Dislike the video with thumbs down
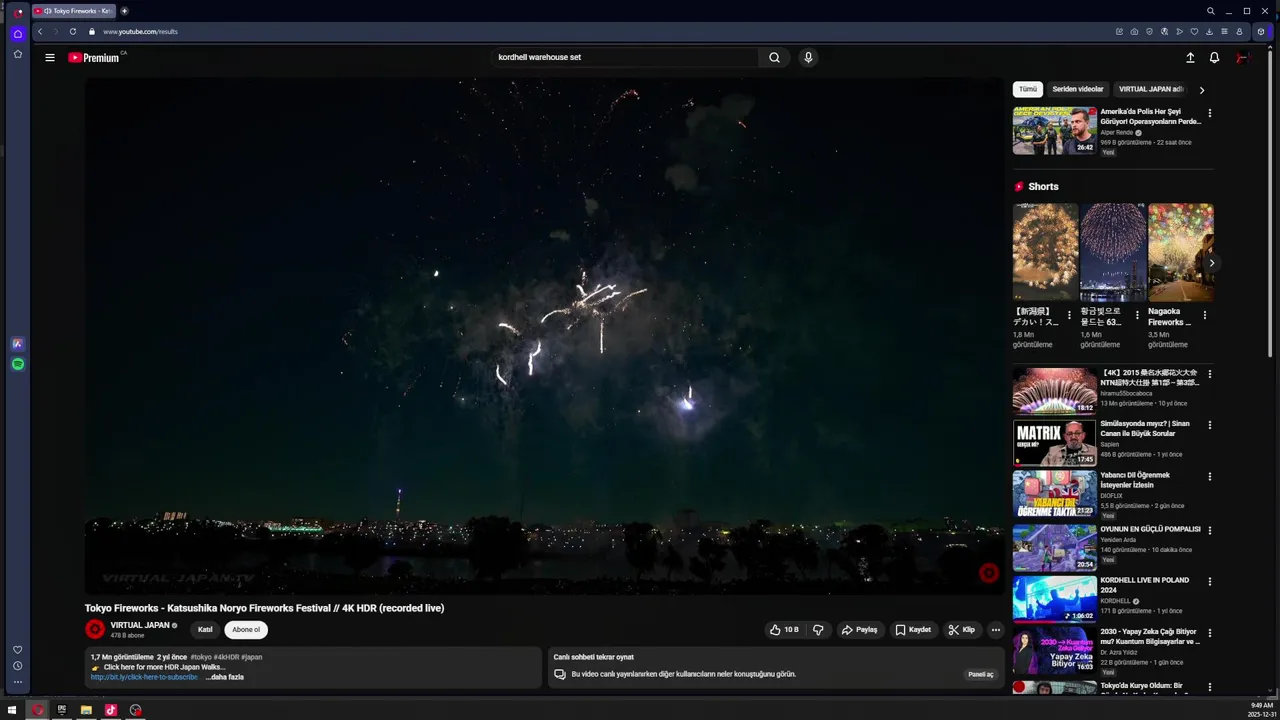Viewport: 1280px width, 720px height. tap(818, 630)
